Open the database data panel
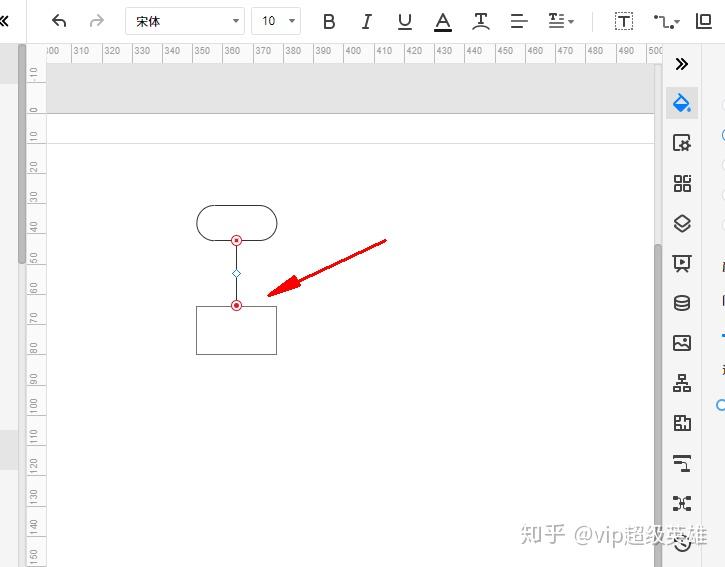Image resolution: width=725 pixels, height=567 pixels. pos(682,303)
